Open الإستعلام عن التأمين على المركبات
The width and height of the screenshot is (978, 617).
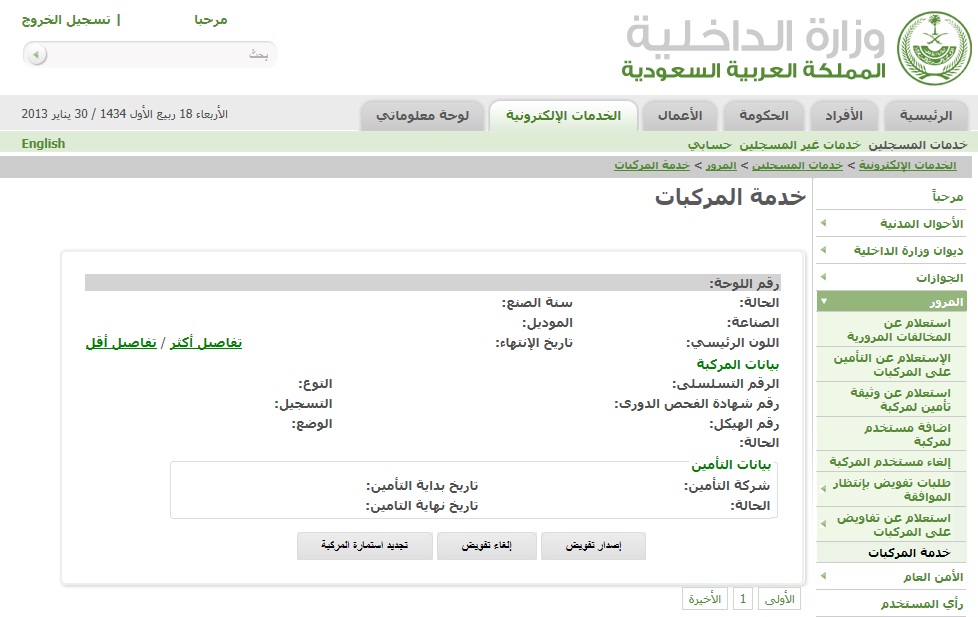tap(892, 365)
